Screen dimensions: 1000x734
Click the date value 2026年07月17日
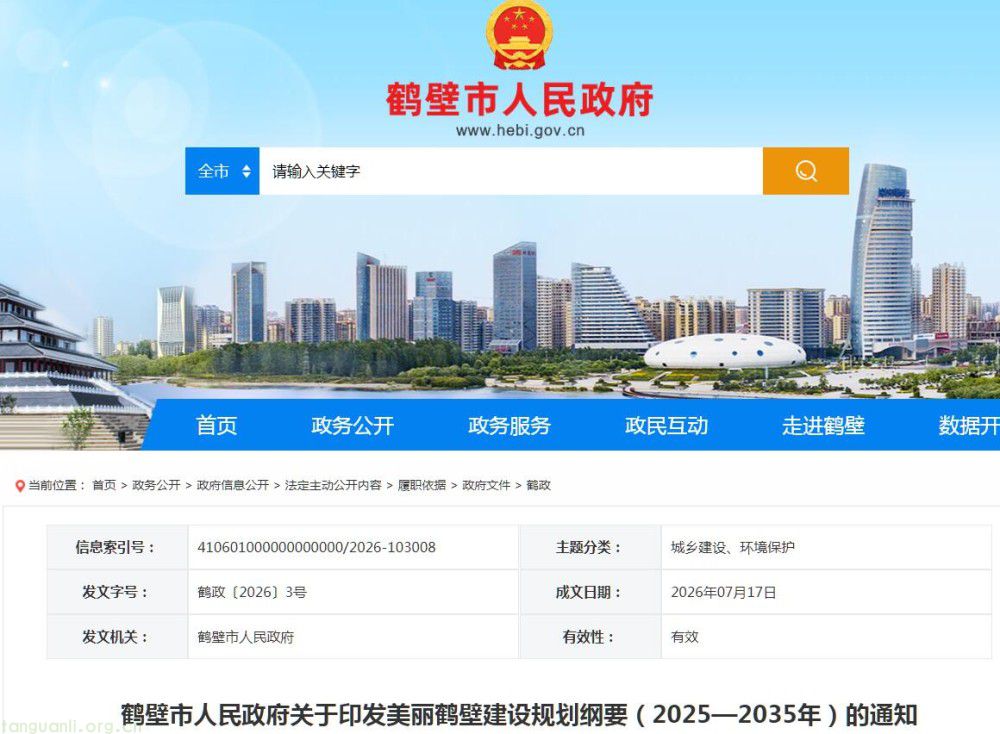click(723, 592)
